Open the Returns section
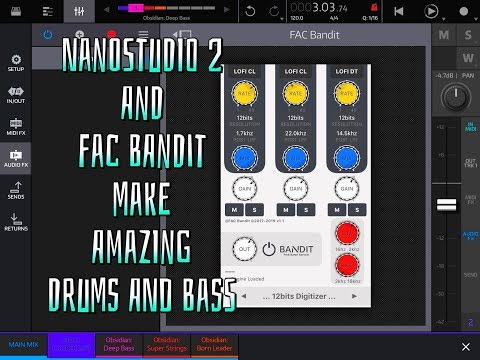The height and width of the screenshot is (360, 480). point(16,222)
